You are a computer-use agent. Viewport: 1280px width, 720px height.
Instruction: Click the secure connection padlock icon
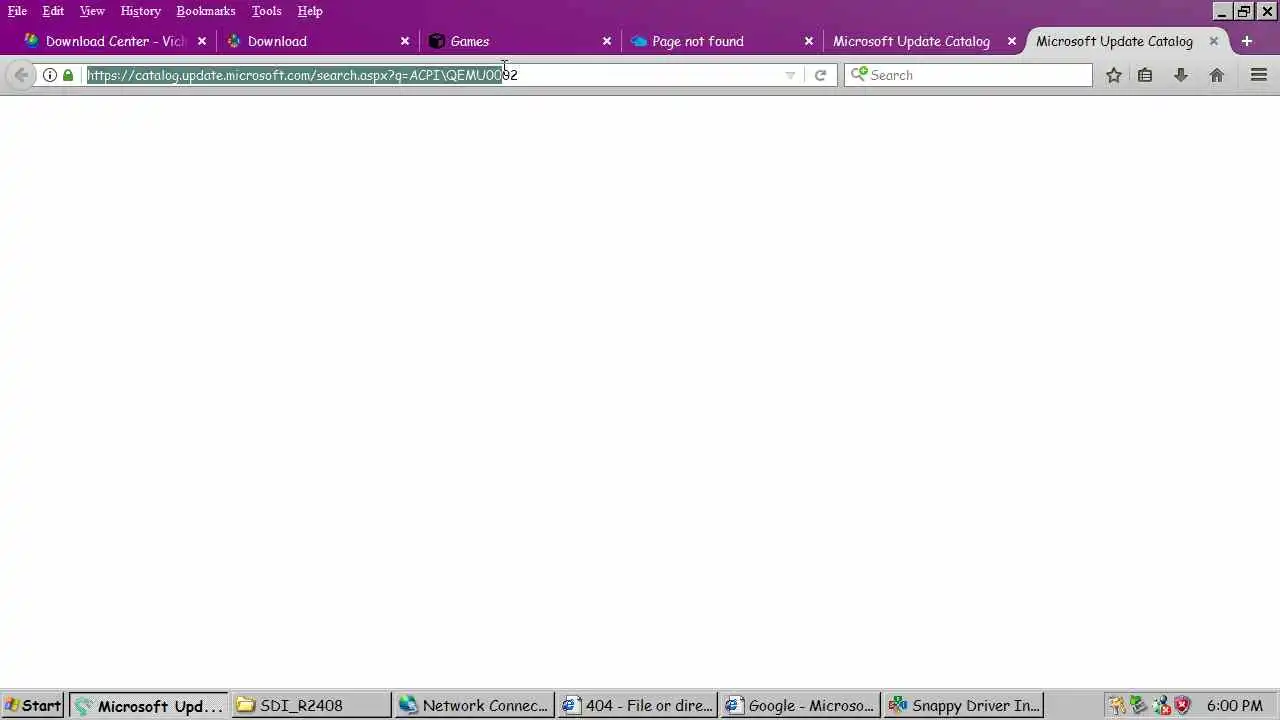click(x=68, y=75)
